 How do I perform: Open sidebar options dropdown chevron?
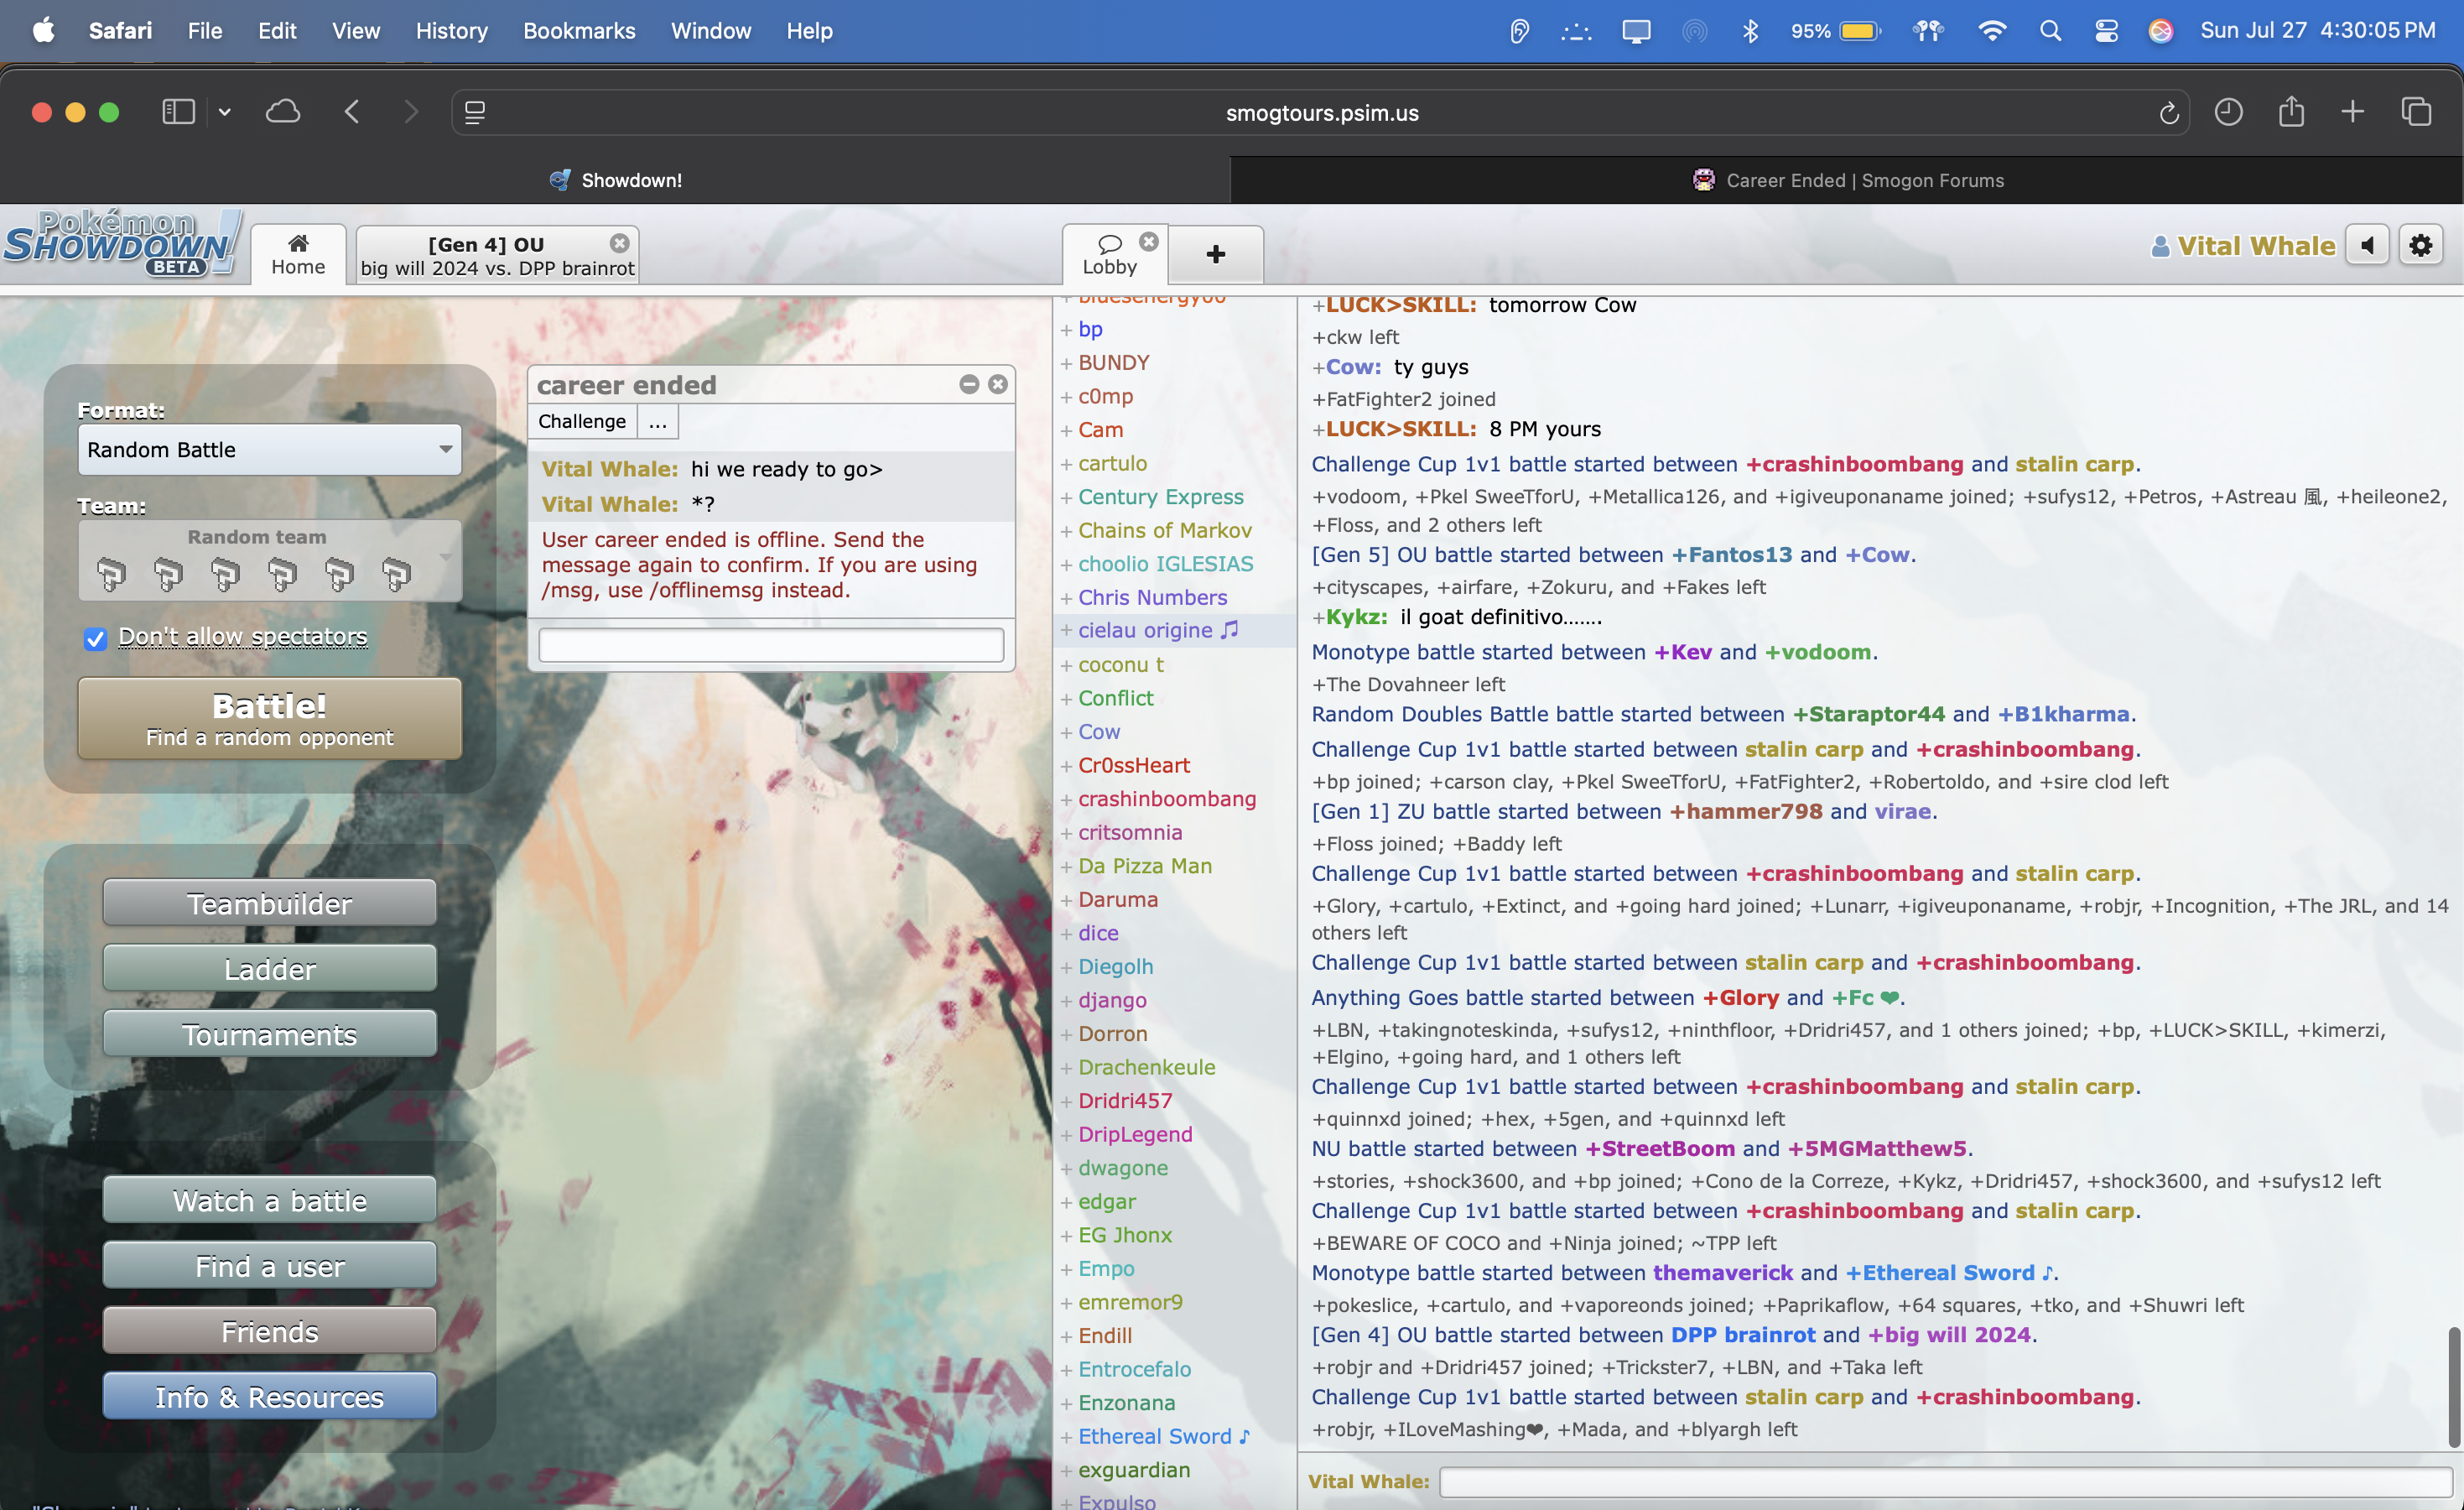[225, 112]
